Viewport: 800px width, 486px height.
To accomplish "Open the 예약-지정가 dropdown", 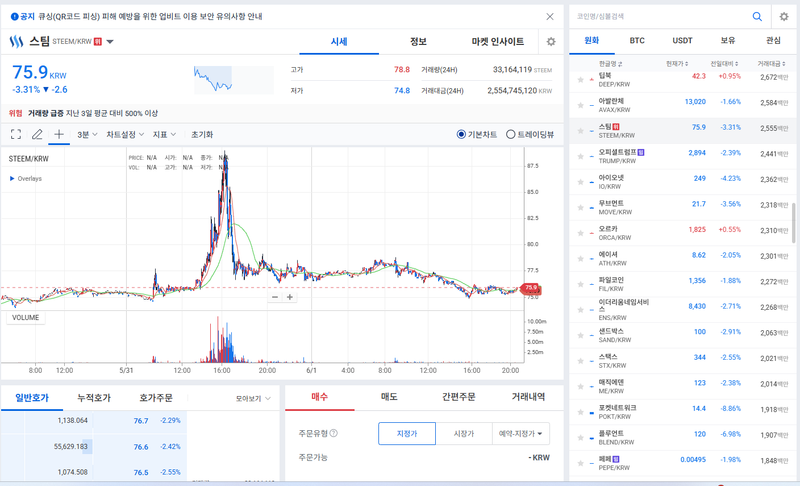I will 520,433.
